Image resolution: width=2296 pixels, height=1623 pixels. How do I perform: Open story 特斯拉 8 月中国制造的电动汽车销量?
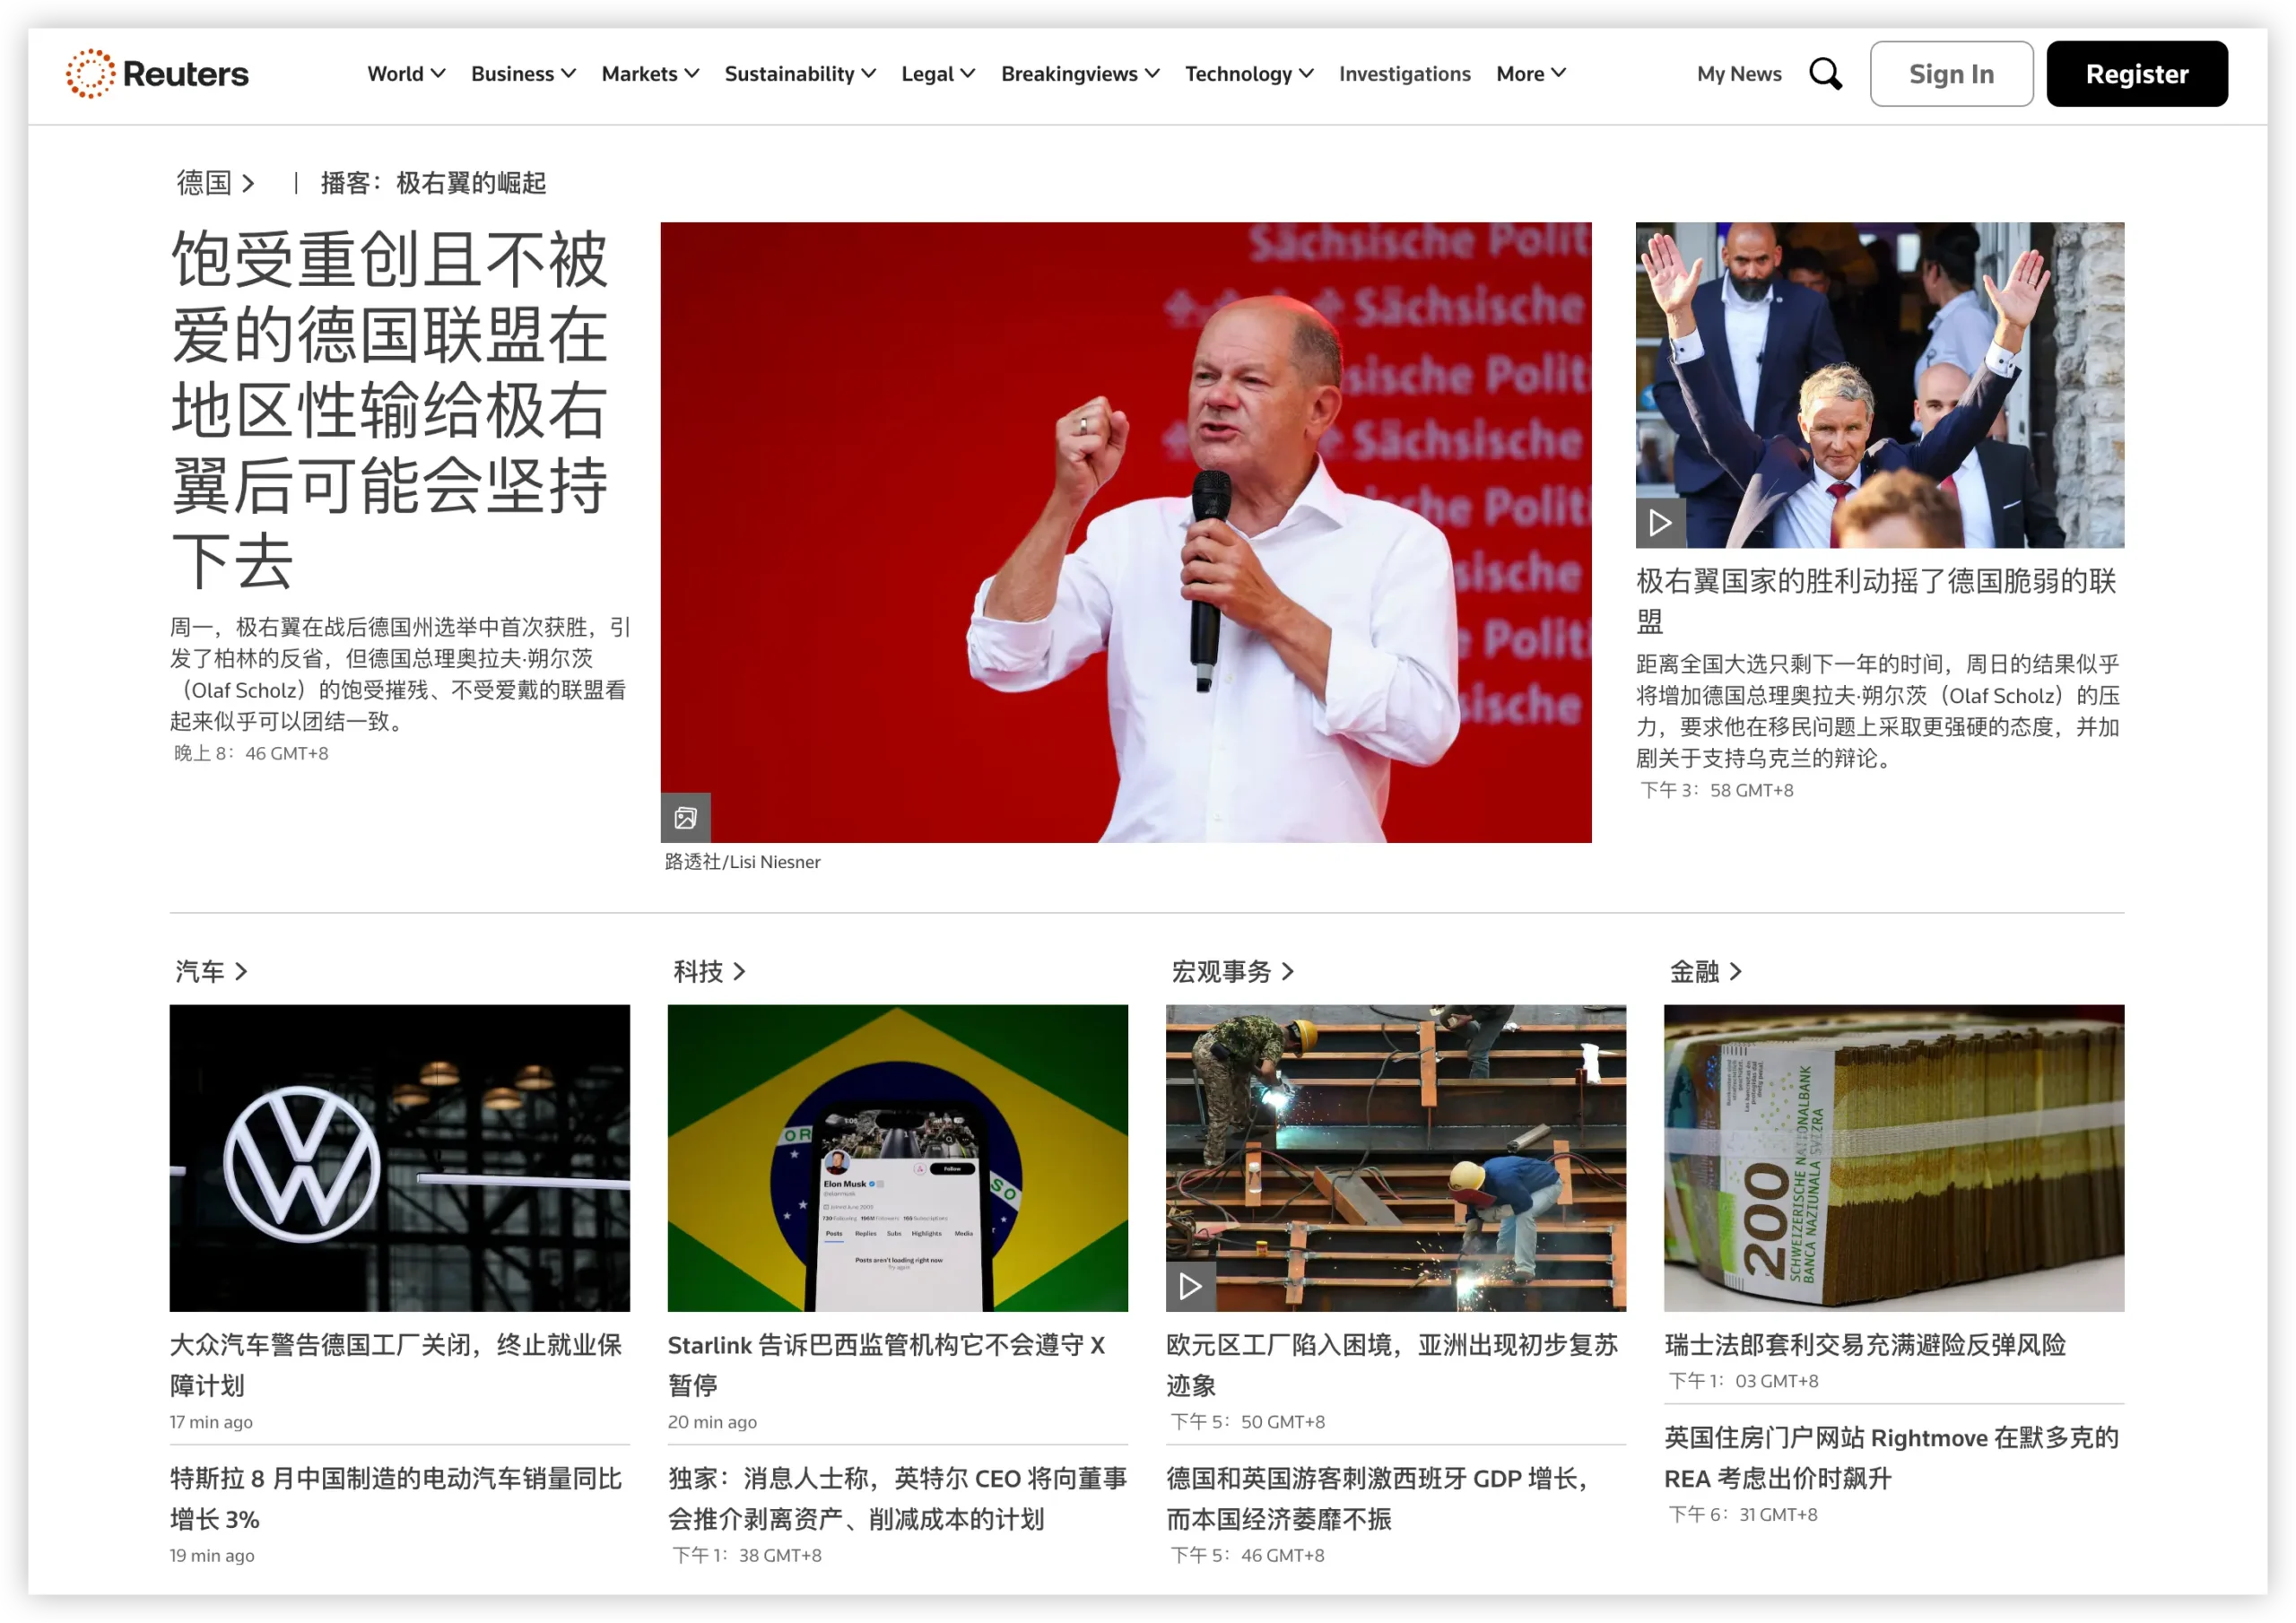(396, 1499)
